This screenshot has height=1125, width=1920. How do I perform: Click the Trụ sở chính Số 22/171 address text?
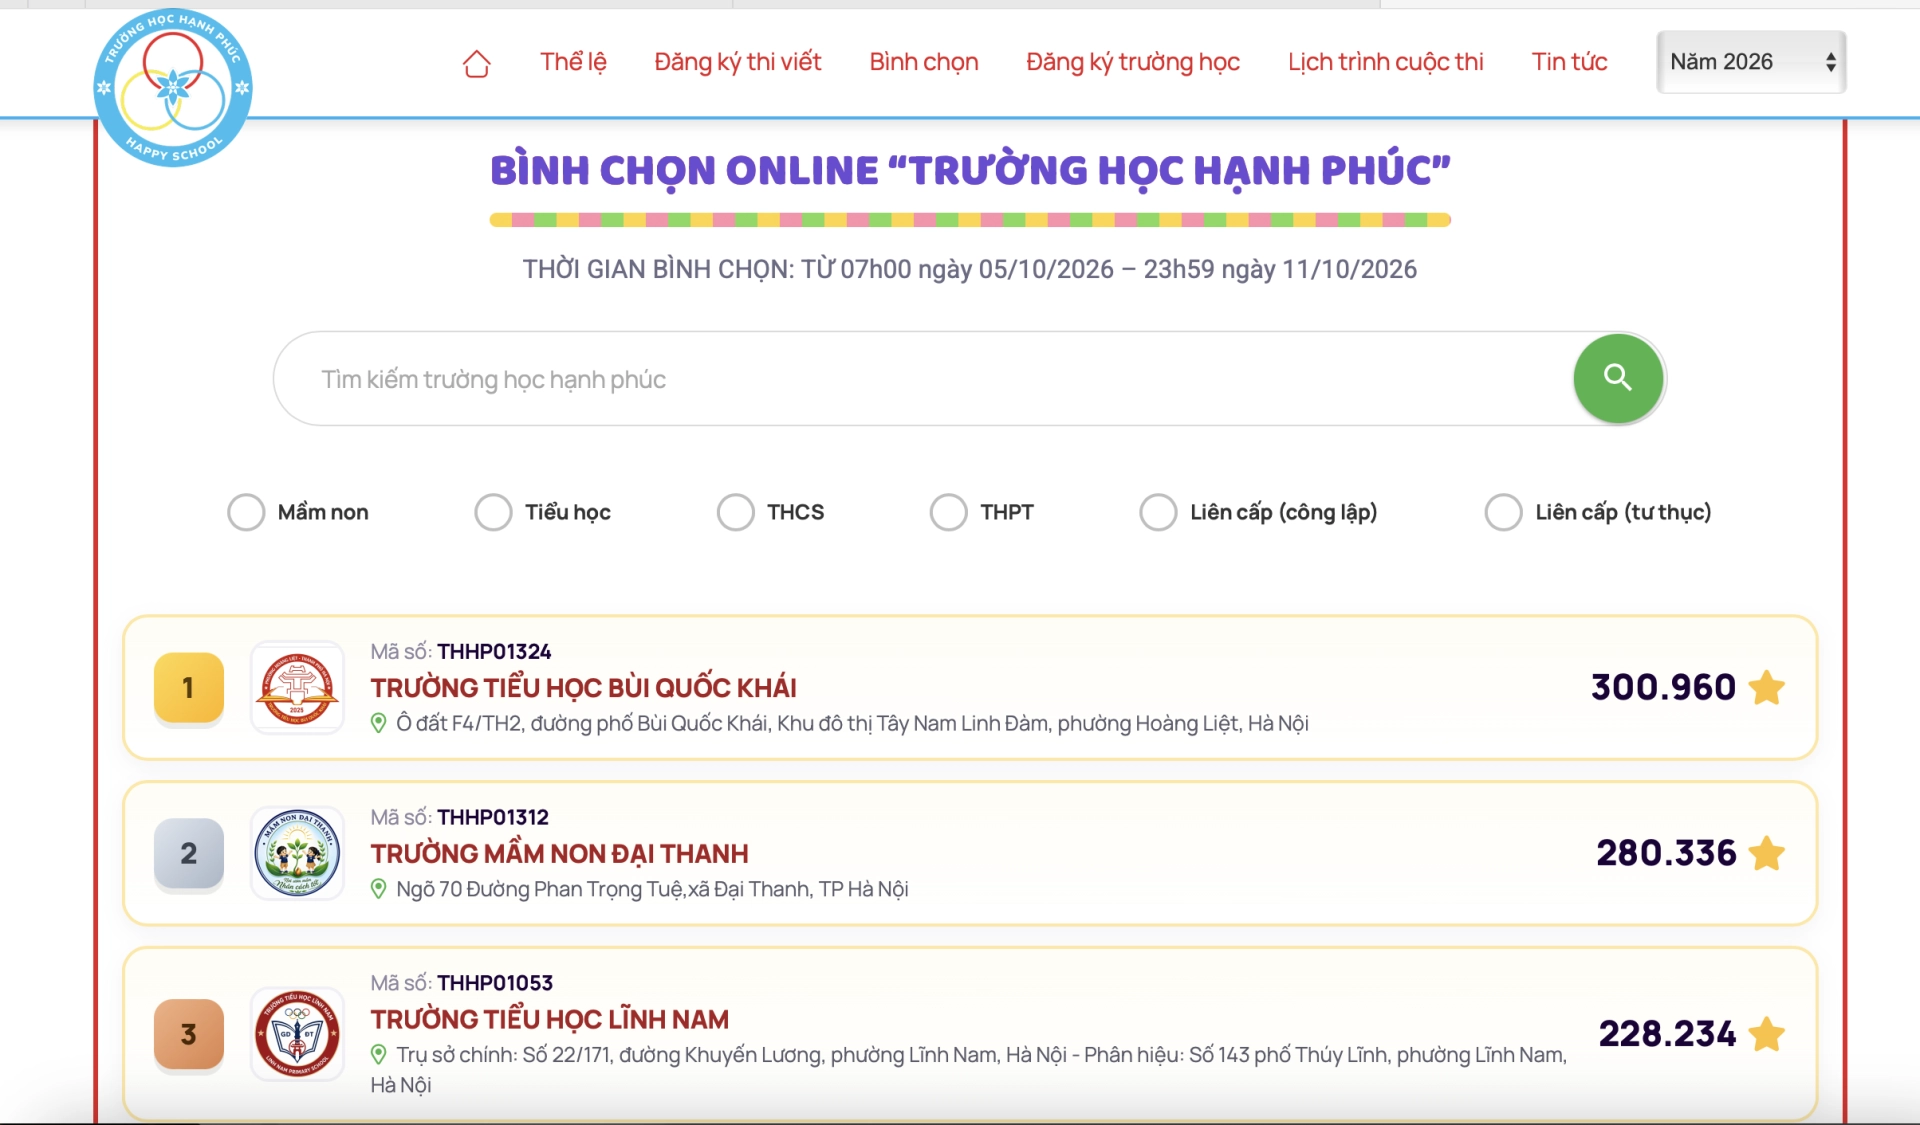[x=968, y=1069]
